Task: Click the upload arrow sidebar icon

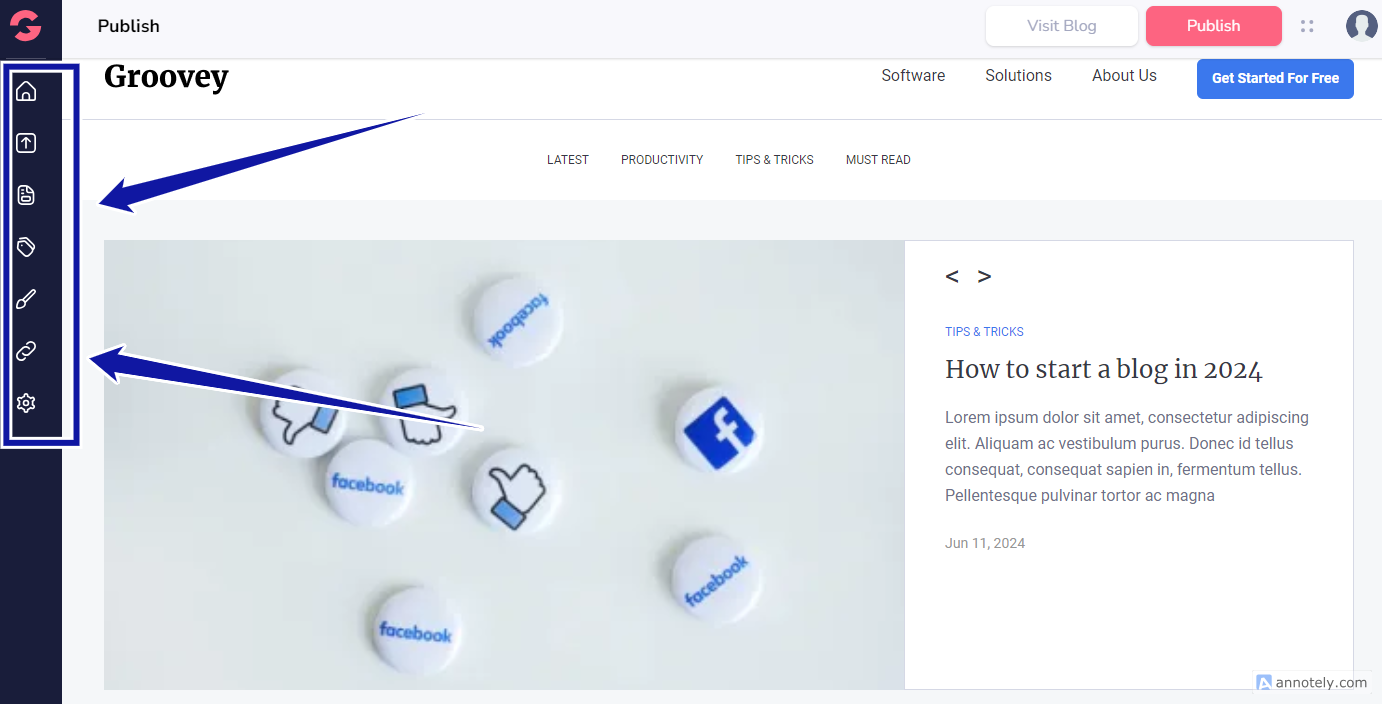Action: pos(26,143)
